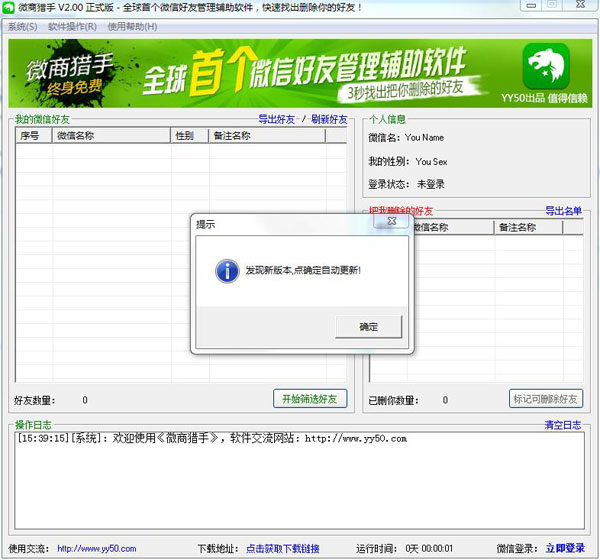This screenshot has height=560, width=600.
Task: Click the 备注名称 header in deleted friends list
Action: coord(528,227)
